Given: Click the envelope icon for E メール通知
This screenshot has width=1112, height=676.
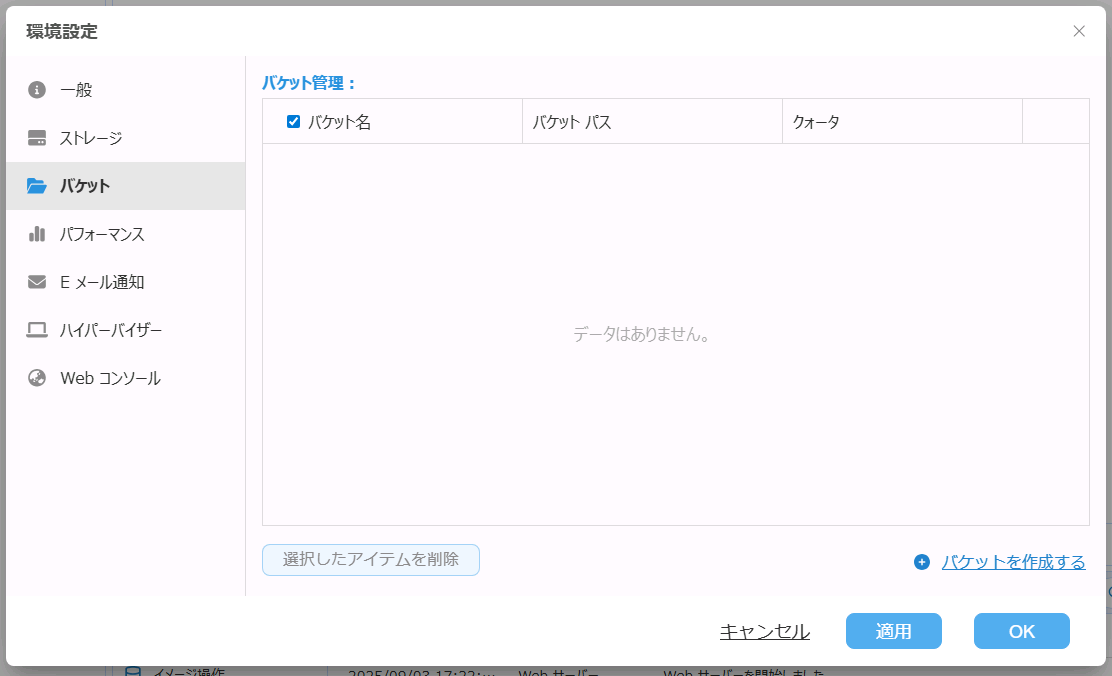Looking at the screenshot, I should point(37,282).
